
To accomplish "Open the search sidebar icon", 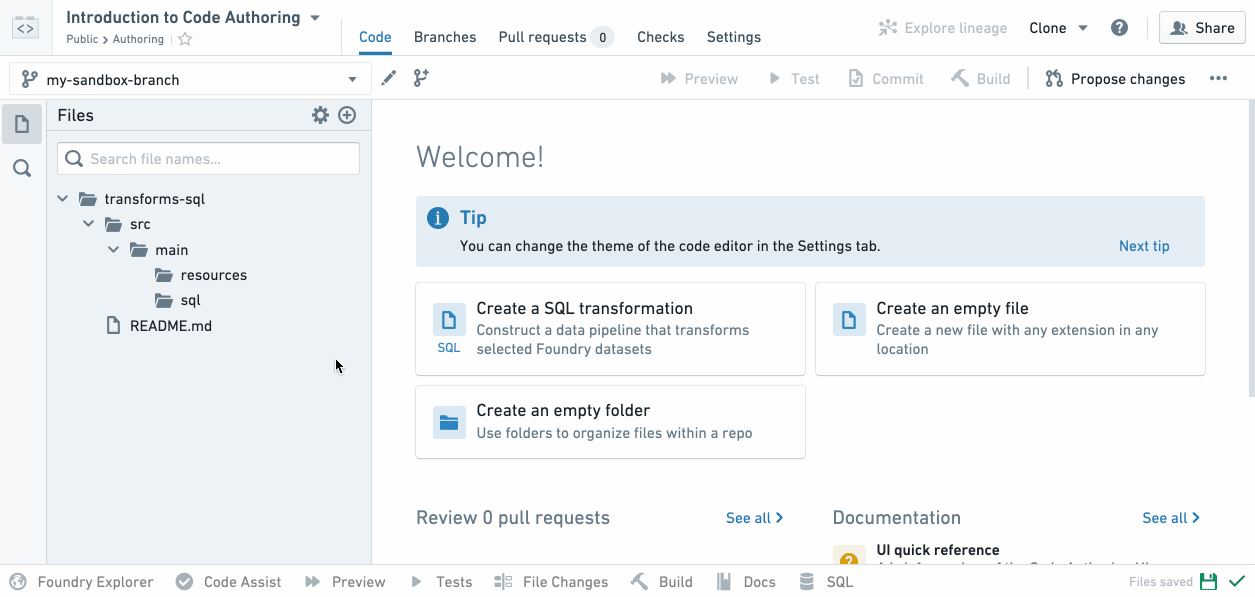I will tap(22, 168).
